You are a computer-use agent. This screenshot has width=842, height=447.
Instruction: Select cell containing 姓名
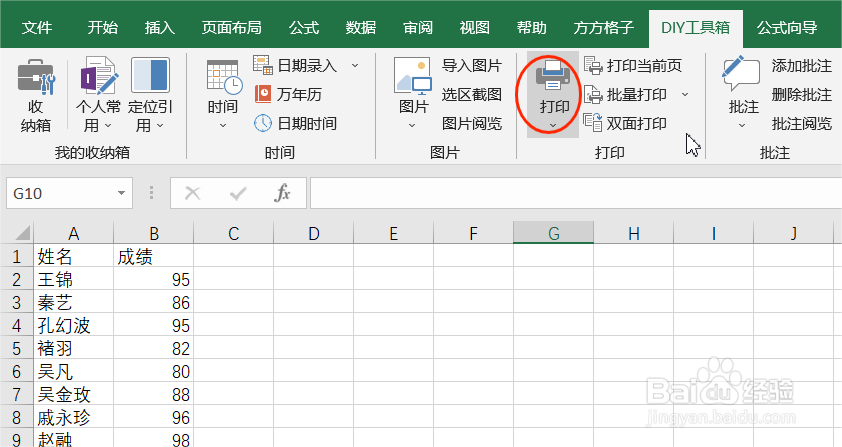74,256
